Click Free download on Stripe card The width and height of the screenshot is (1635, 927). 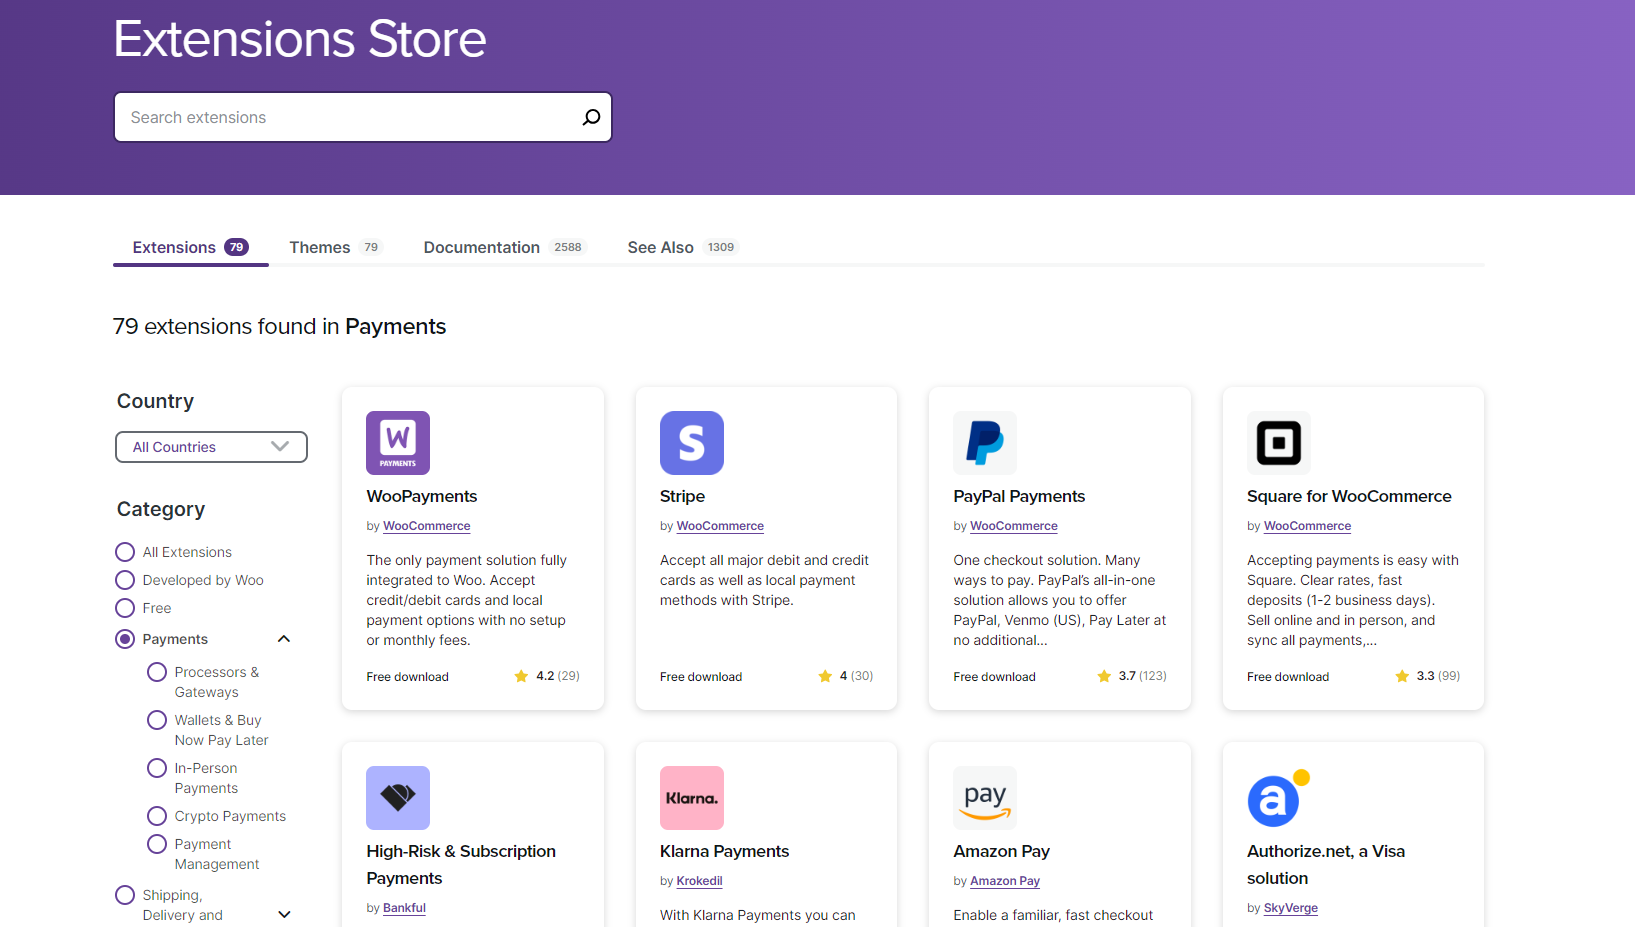pos(701,677)
